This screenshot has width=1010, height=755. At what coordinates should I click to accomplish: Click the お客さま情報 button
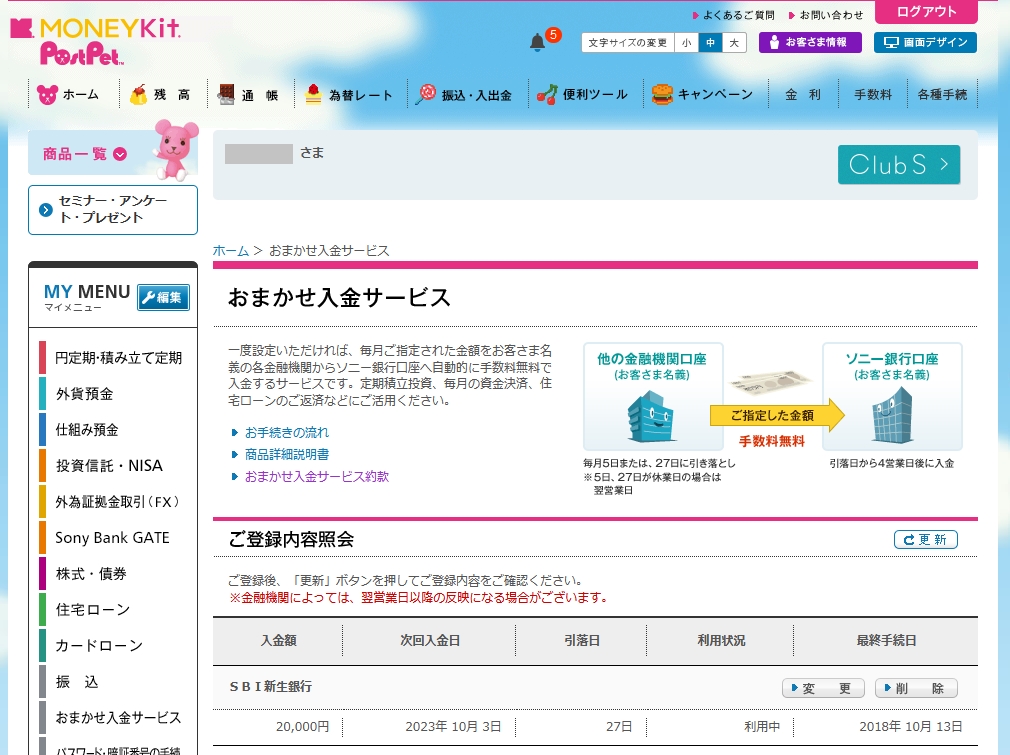tap(810, 43)
